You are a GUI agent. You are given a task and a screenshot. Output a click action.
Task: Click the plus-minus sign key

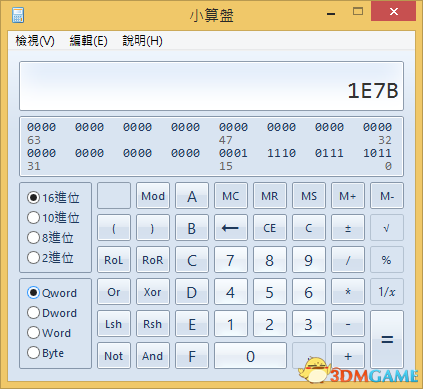tap(348, 228)
